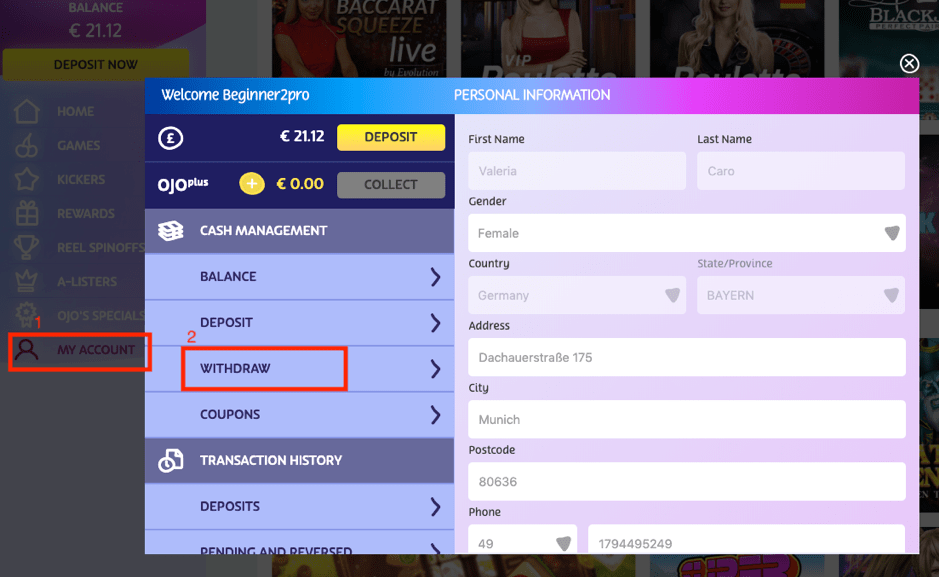The image size is (939, 577).
Task: Click the My Account person icon
Action: point(27,350)
